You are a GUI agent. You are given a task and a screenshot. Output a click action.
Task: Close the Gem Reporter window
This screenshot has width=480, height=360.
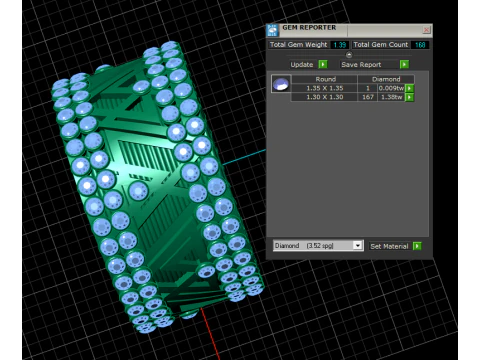pos(426,30)
